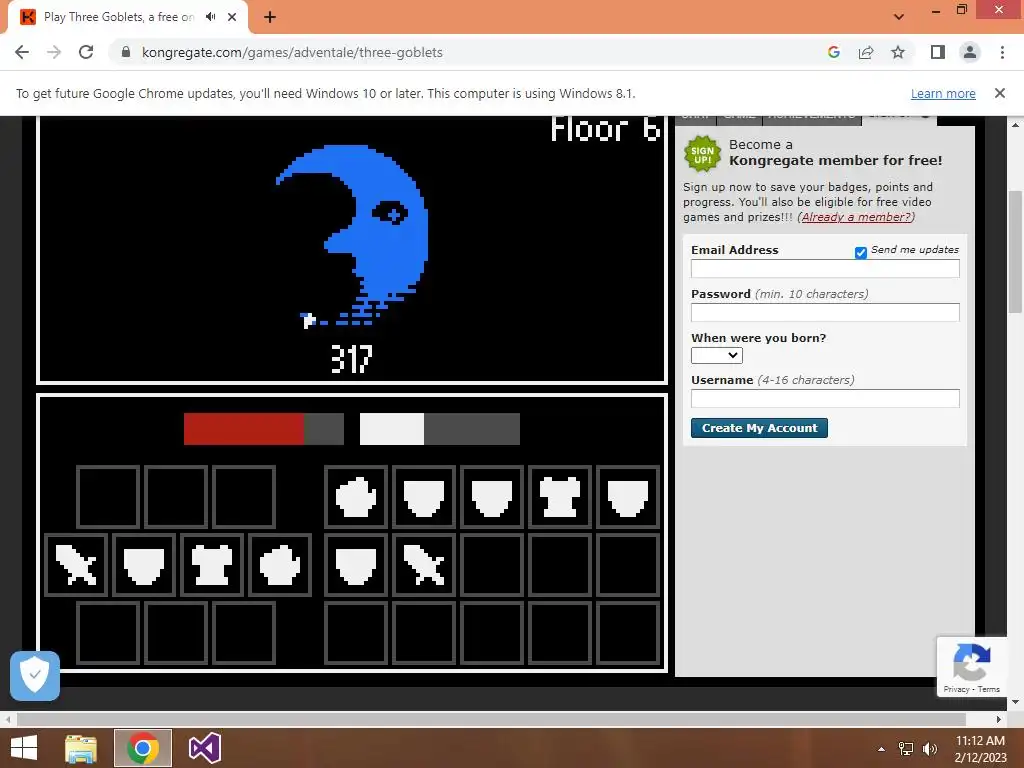The image size is (1024, 768).
Task: Mute the Three Goblets tab audio
Action: [x=210, y=17]
